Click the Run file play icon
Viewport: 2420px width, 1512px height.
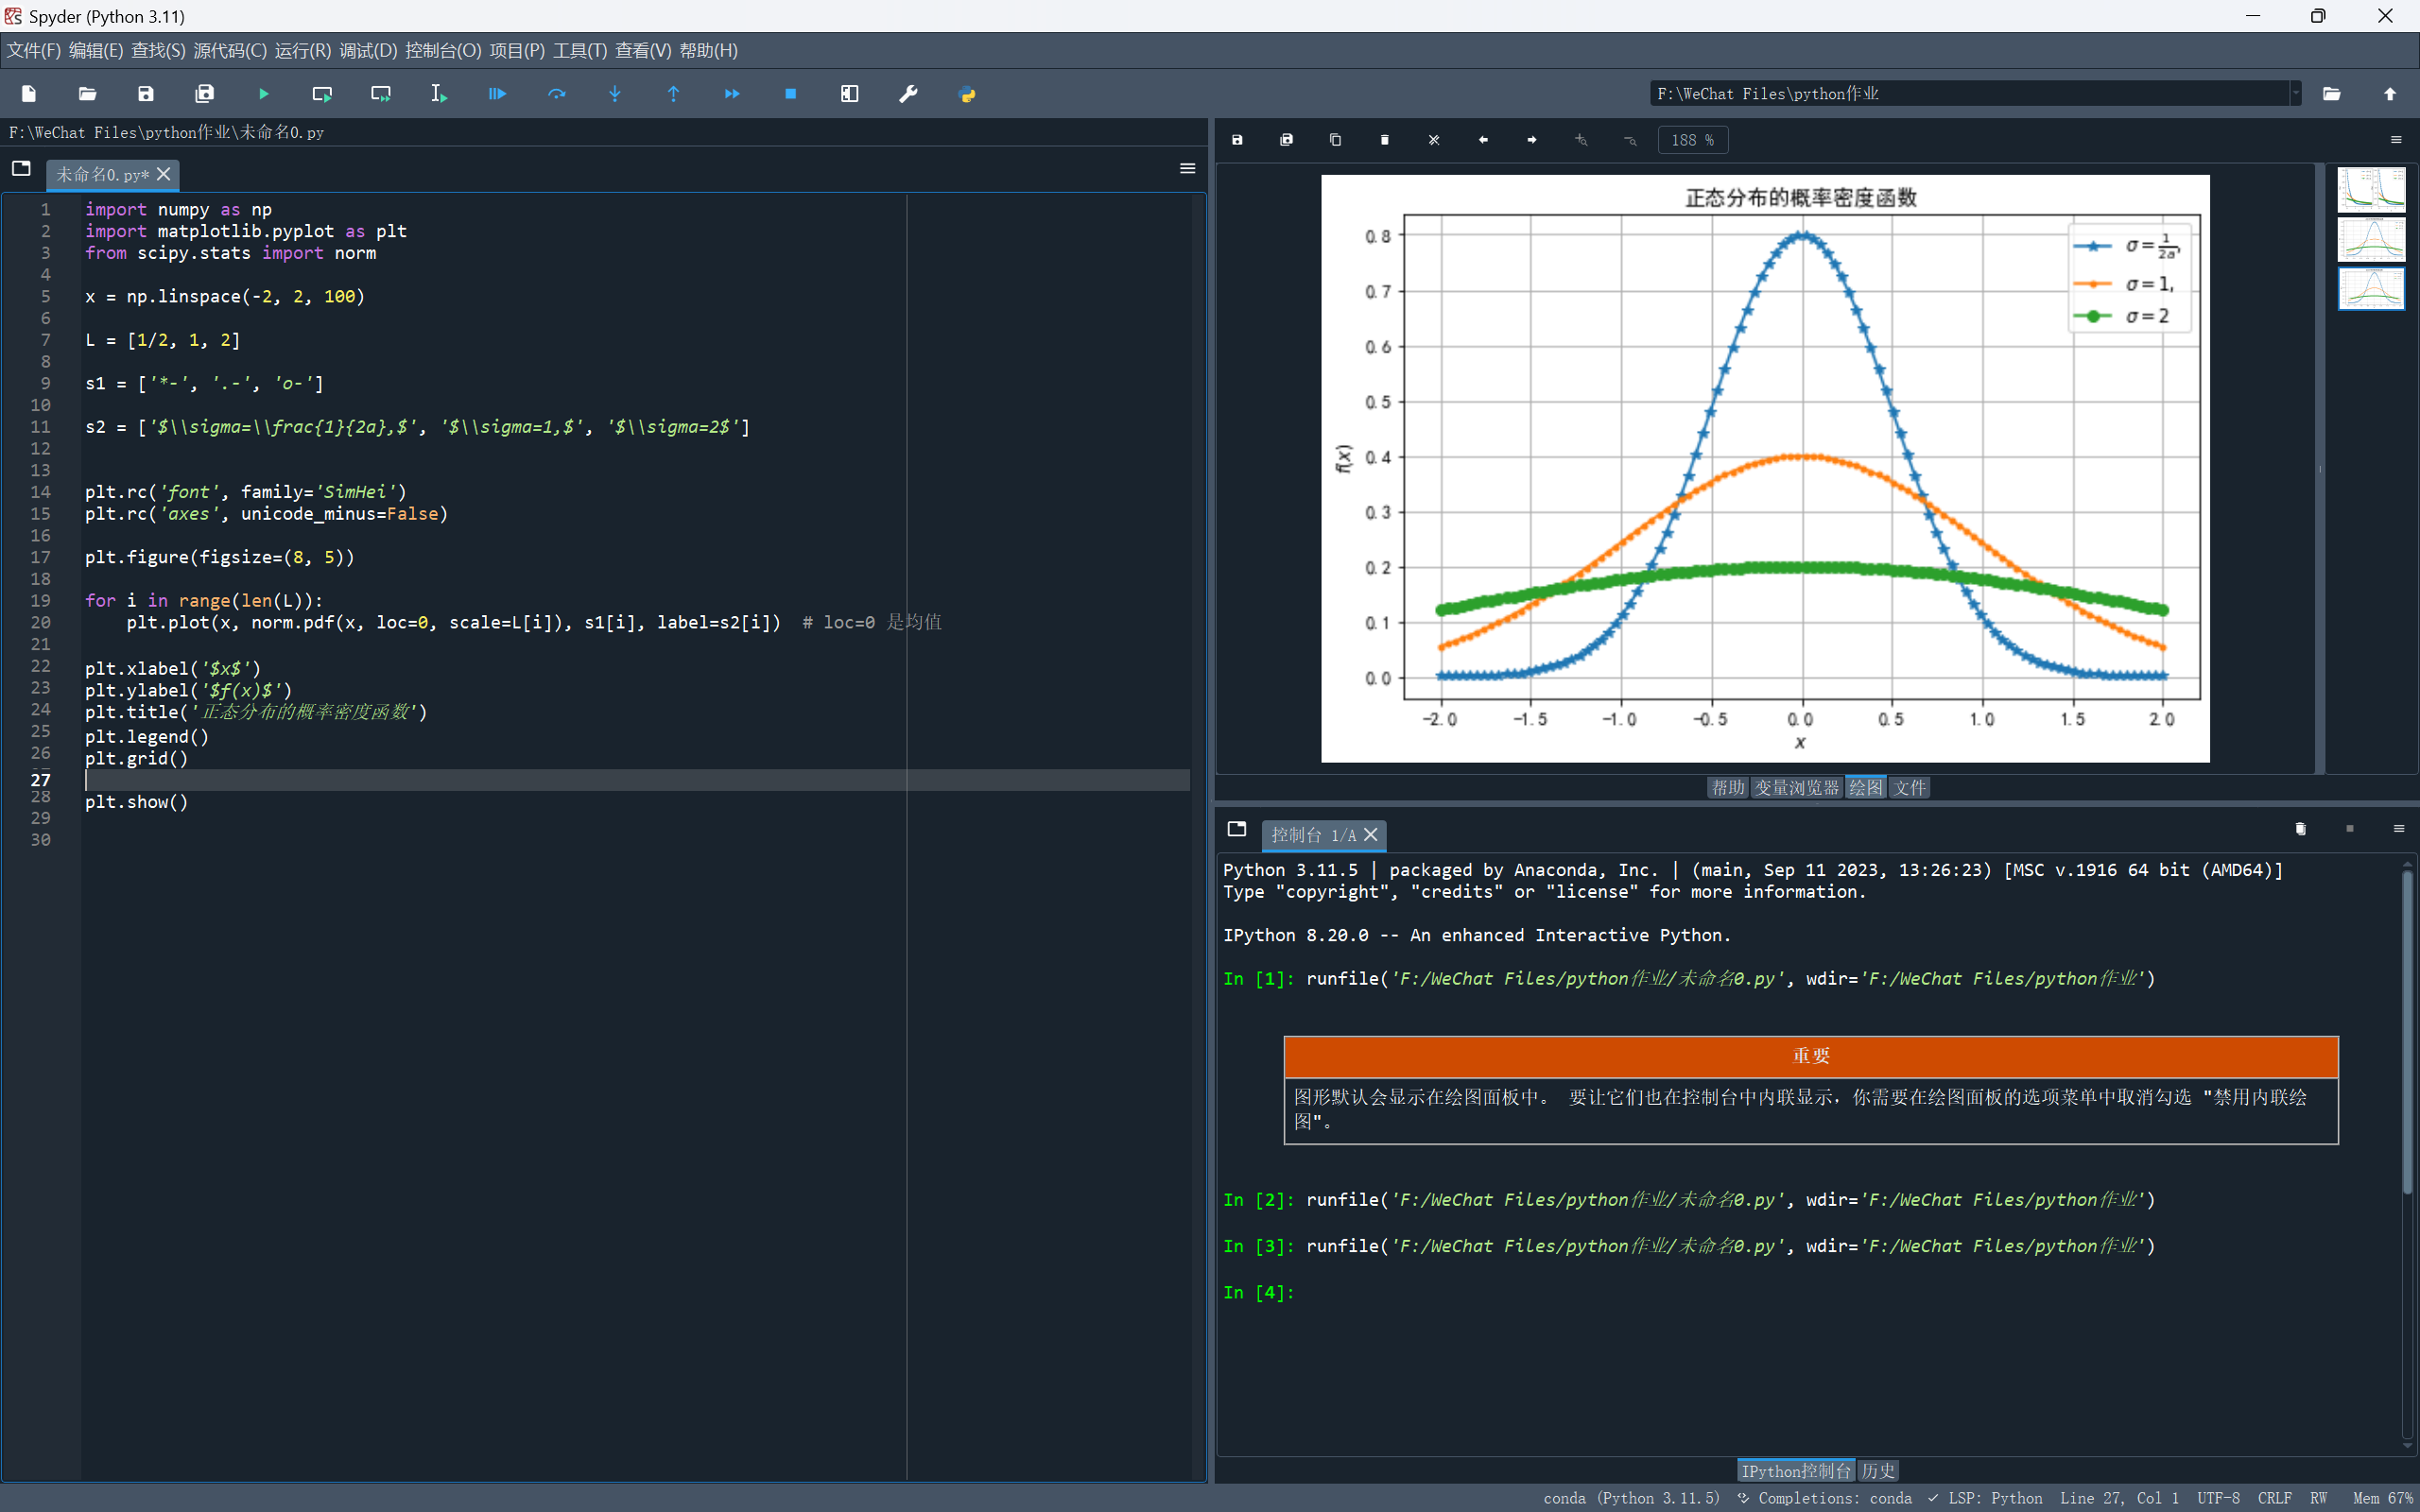(x=264, y=94)
